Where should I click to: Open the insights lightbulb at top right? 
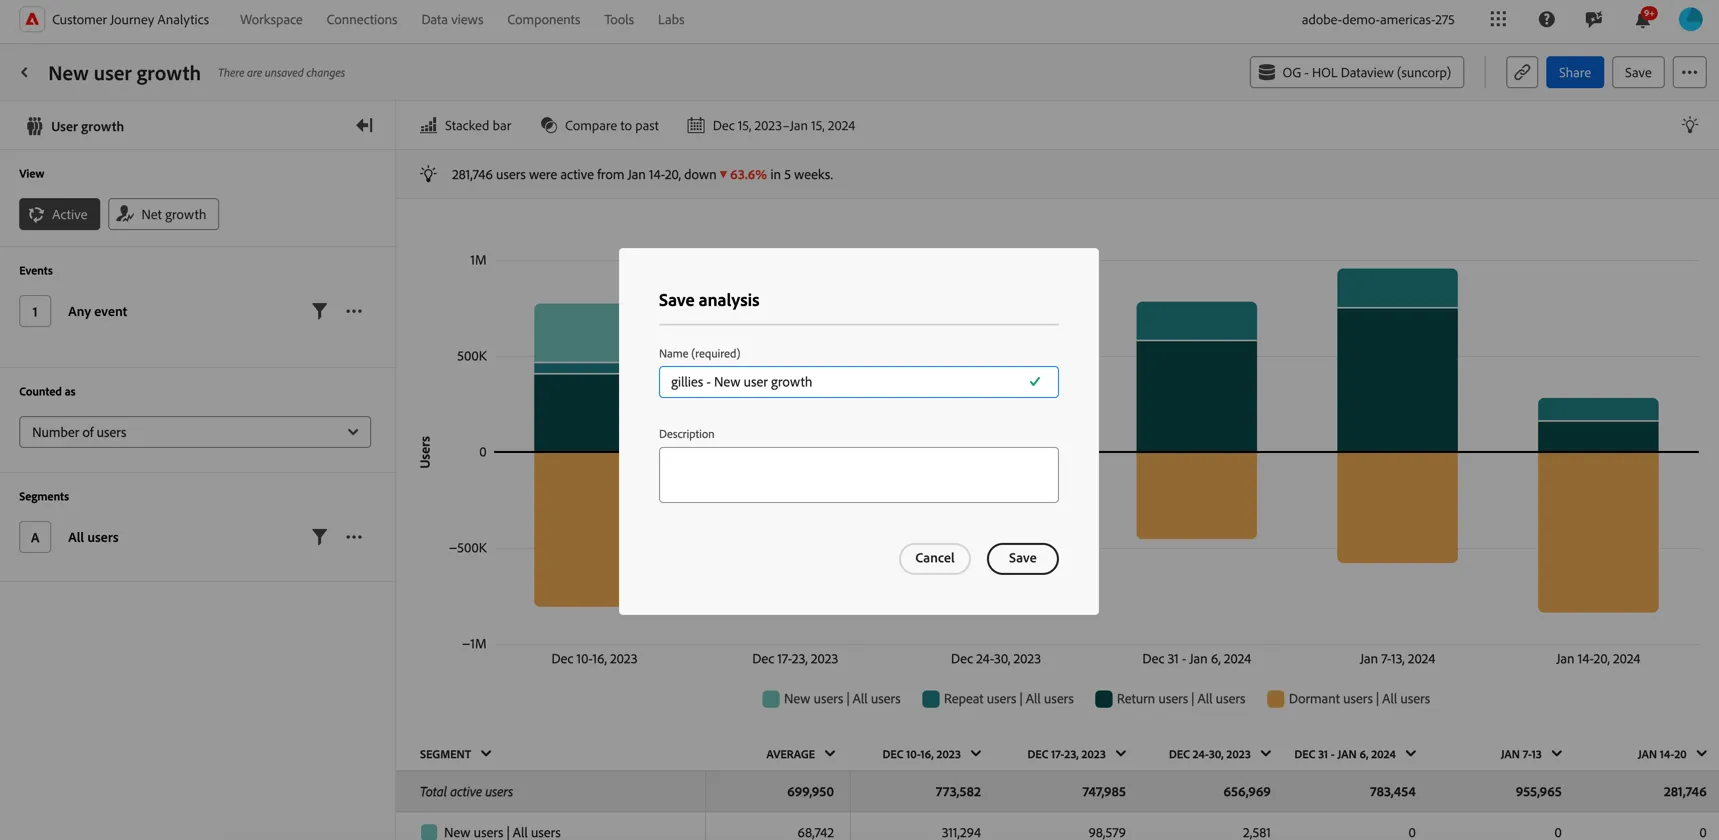tap(1689, 125)
